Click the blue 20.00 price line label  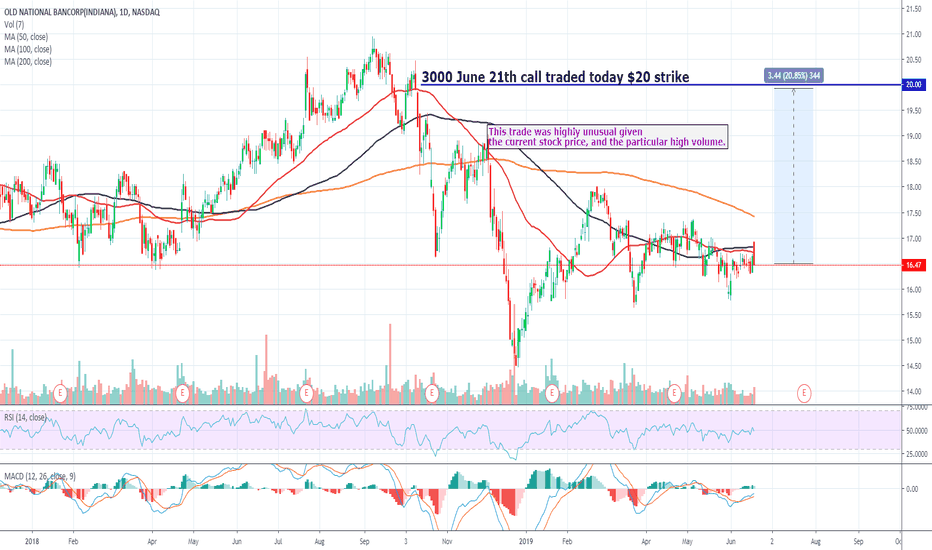tap(913, 85)
